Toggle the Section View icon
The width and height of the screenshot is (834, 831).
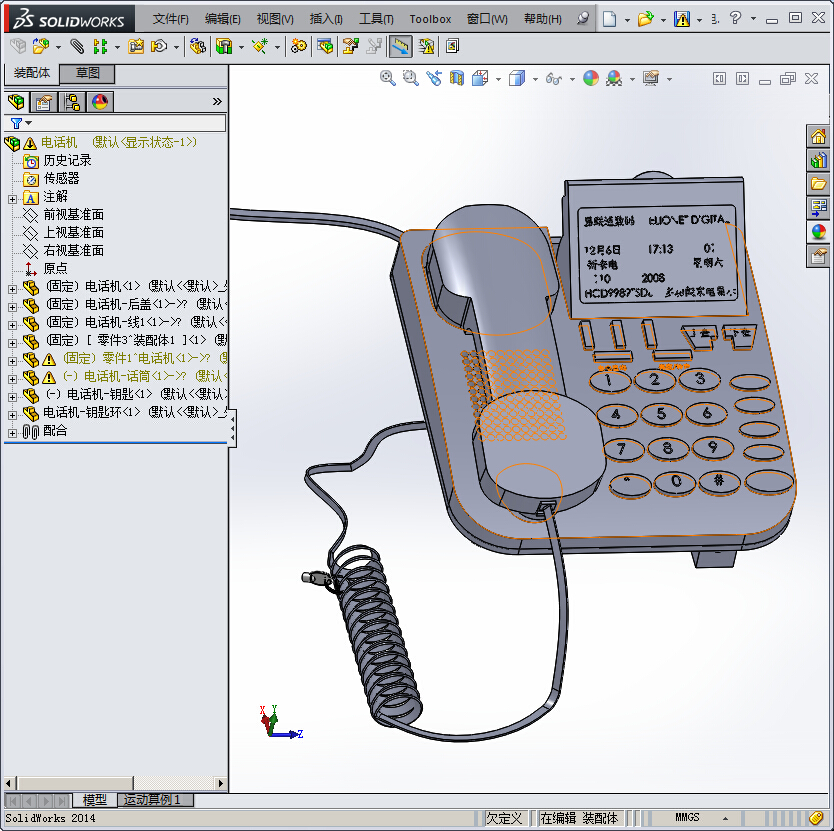[x=456, y=79]
